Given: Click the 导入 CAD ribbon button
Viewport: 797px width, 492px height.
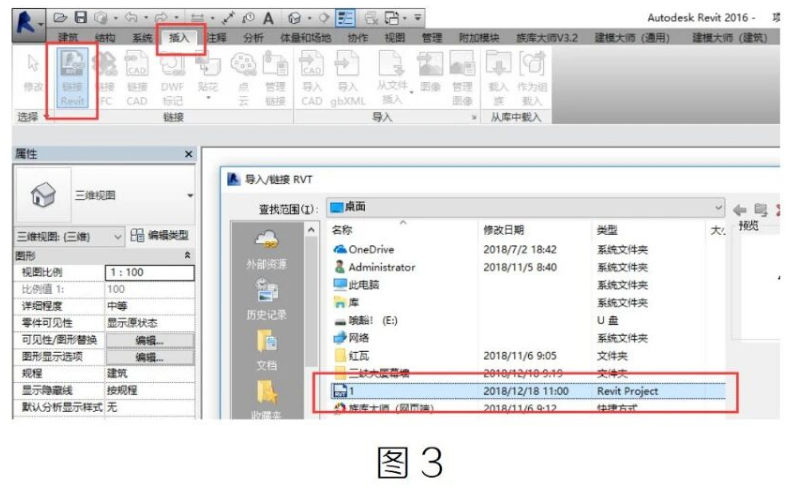Looking at the screenshot, I should click(312, 78).
